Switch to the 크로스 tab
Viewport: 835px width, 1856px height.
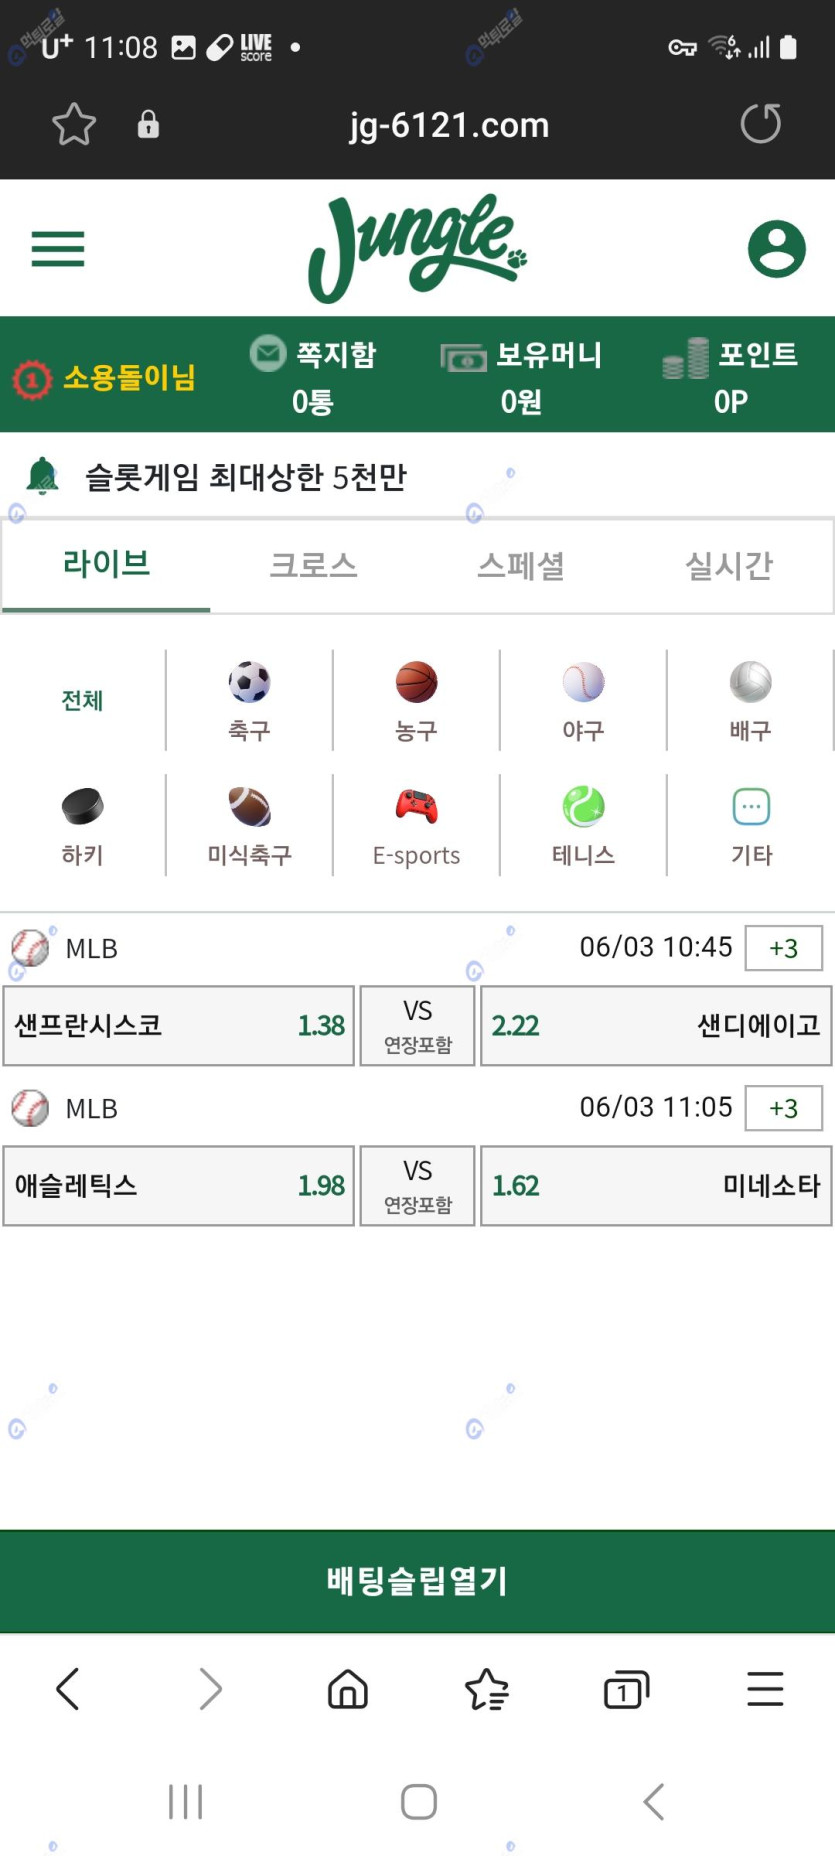pyautogui.click(x=313, y=565)
